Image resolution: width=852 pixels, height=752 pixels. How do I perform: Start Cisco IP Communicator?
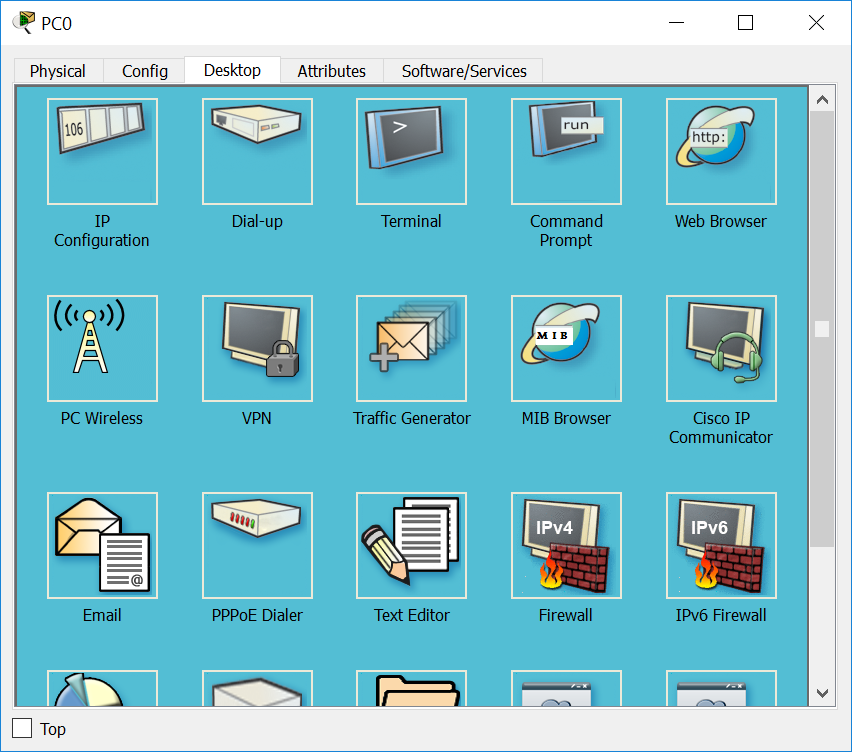coord(721,348)
